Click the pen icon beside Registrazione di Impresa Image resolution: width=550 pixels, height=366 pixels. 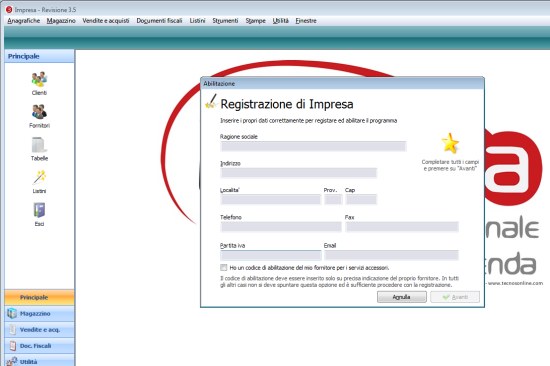click(x=211, y=101)
